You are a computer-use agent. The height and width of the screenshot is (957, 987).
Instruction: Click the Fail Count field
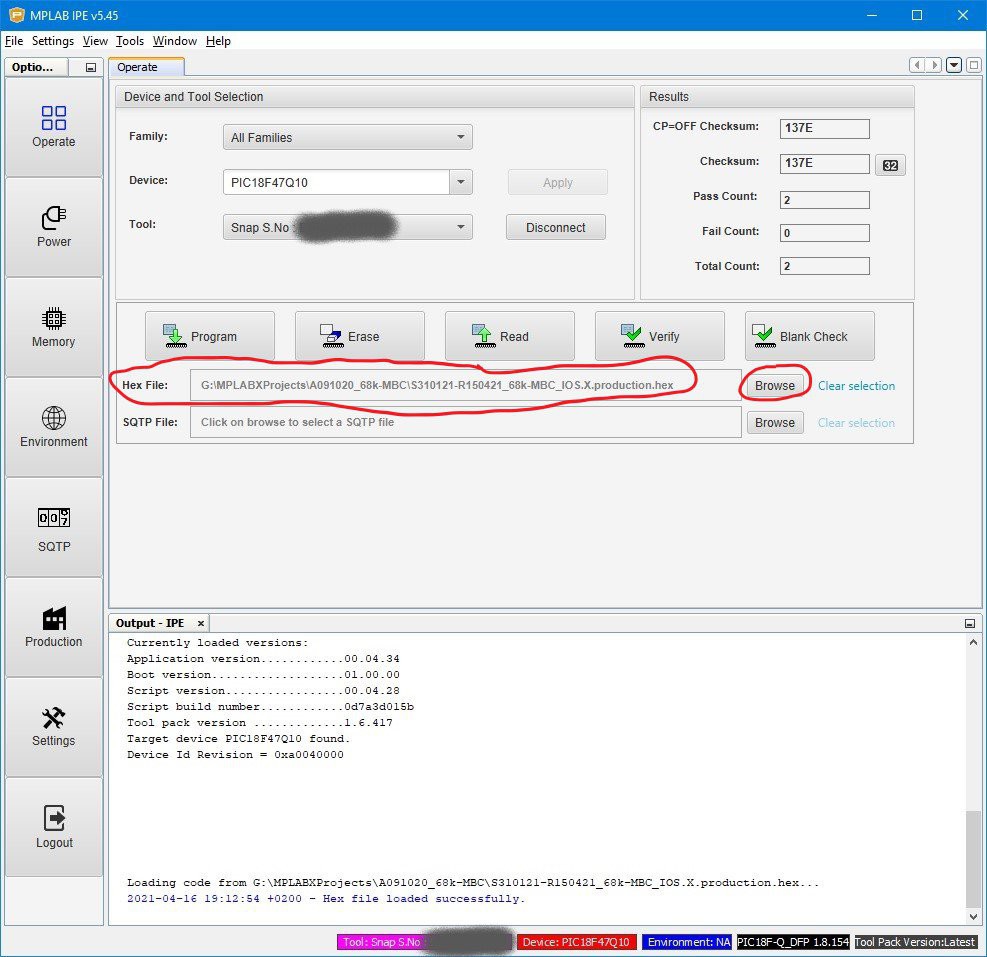pos(825,233)
